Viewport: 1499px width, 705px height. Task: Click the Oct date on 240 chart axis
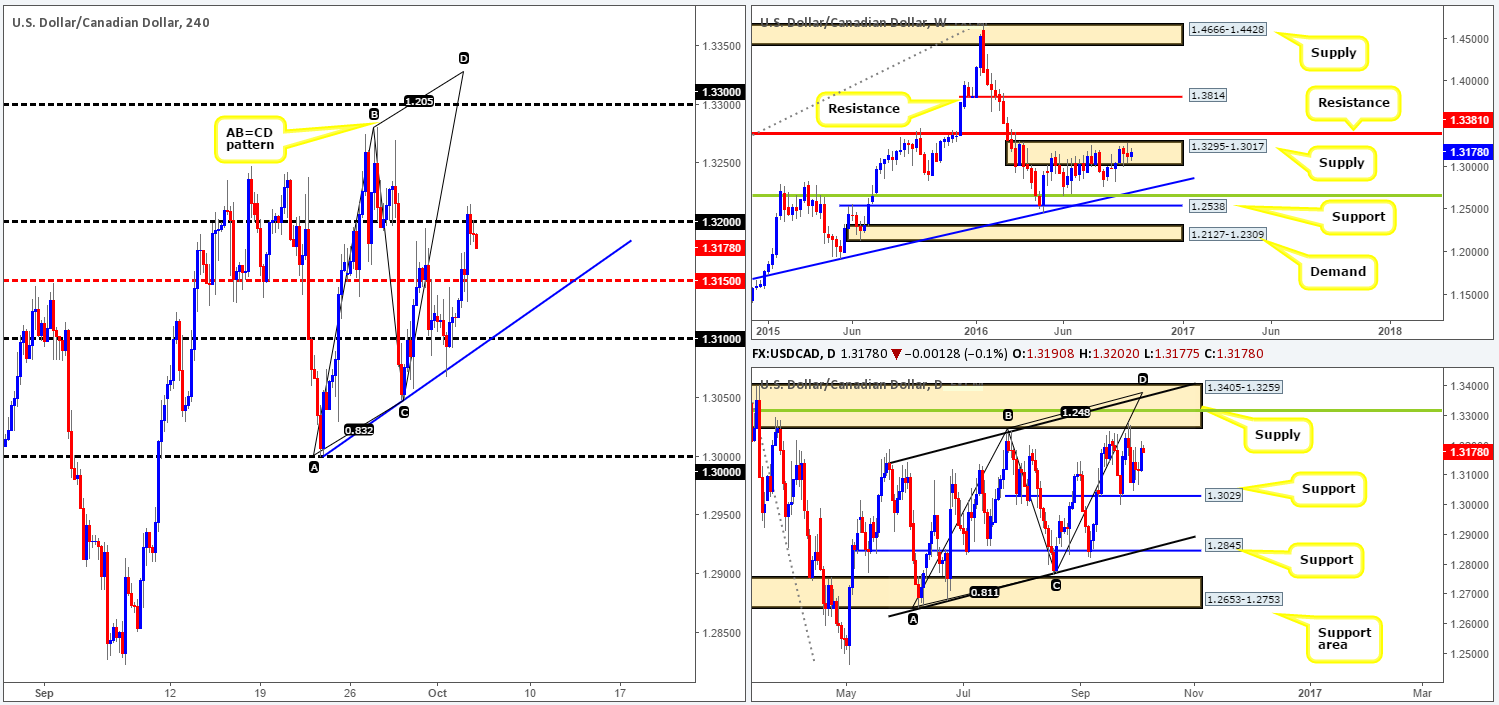(439, 691)
